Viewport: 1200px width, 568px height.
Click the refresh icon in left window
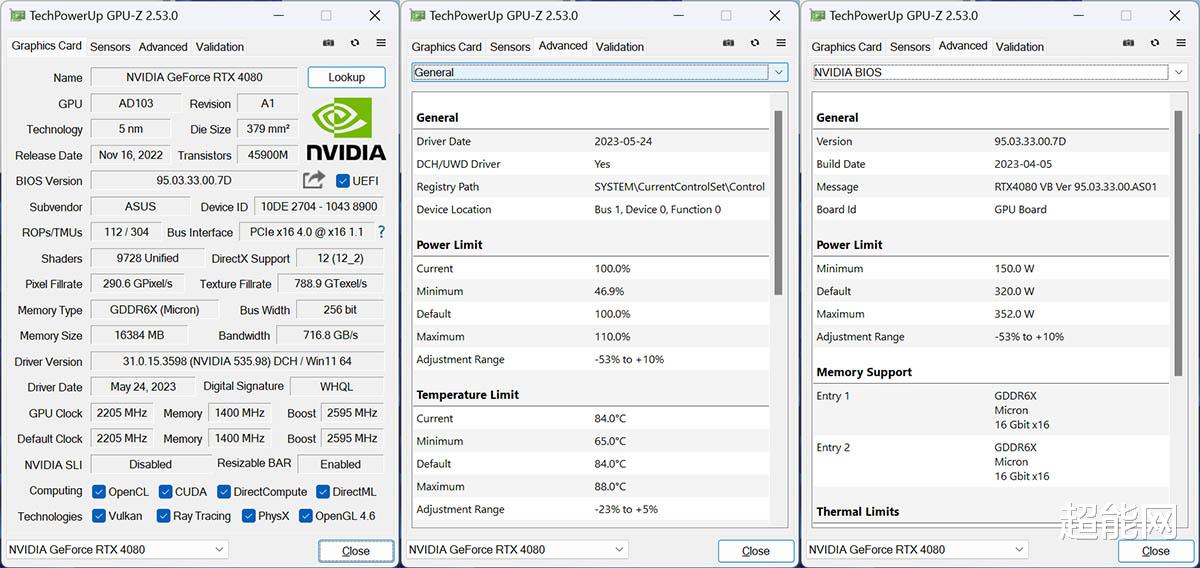[x=355, y=44]
